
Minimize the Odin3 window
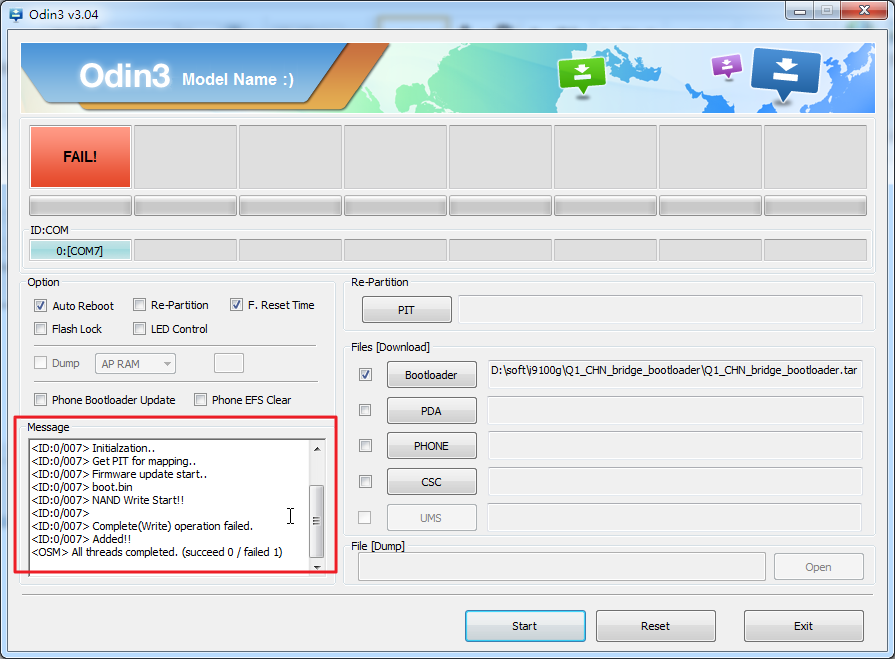[800, 11]
